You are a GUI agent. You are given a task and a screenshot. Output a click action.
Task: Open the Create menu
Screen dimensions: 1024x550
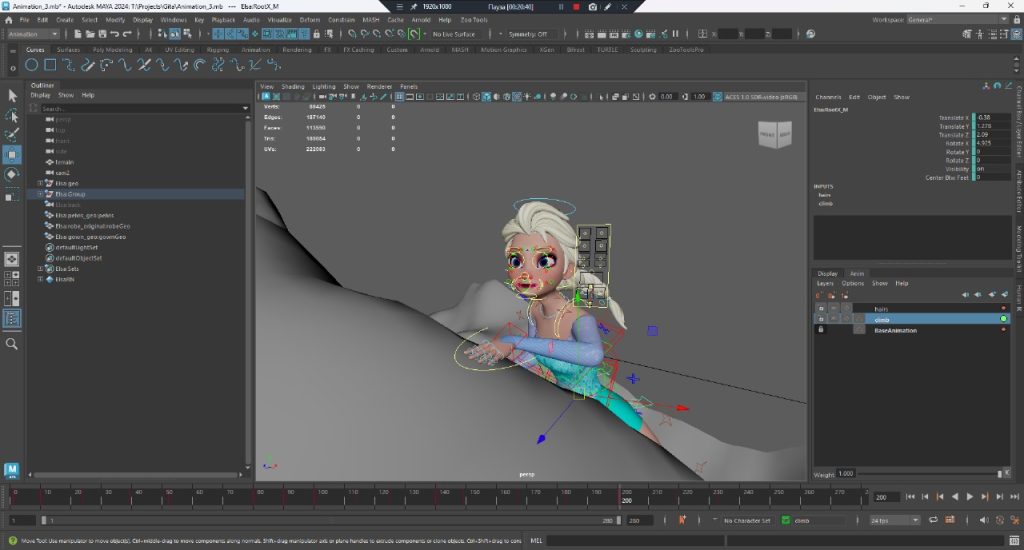(65, 20)
